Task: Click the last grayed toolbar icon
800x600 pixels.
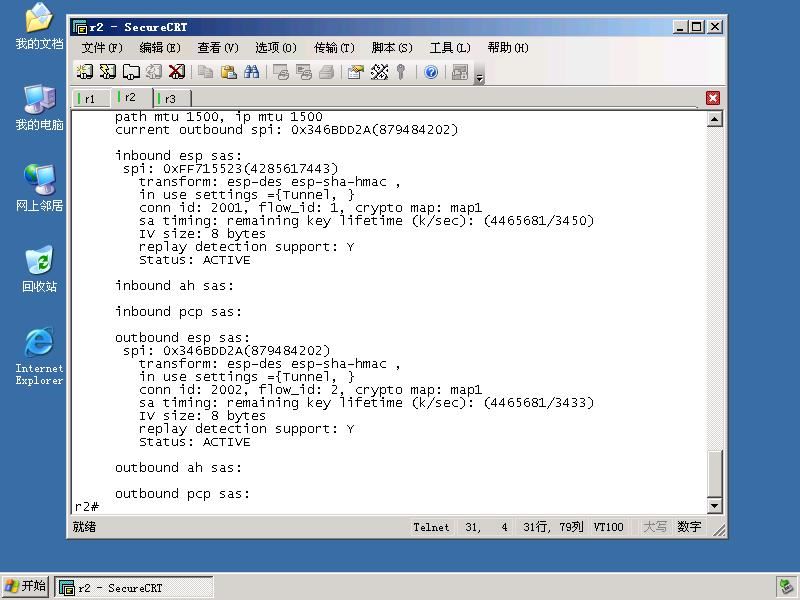Action: coord(460,72)
